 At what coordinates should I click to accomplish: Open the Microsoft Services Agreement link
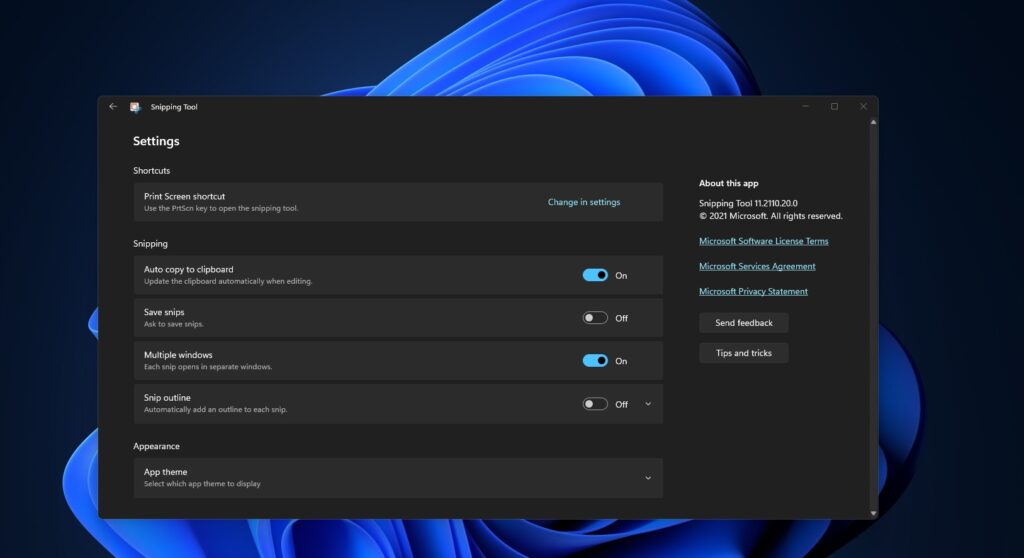tap(757, 266)
